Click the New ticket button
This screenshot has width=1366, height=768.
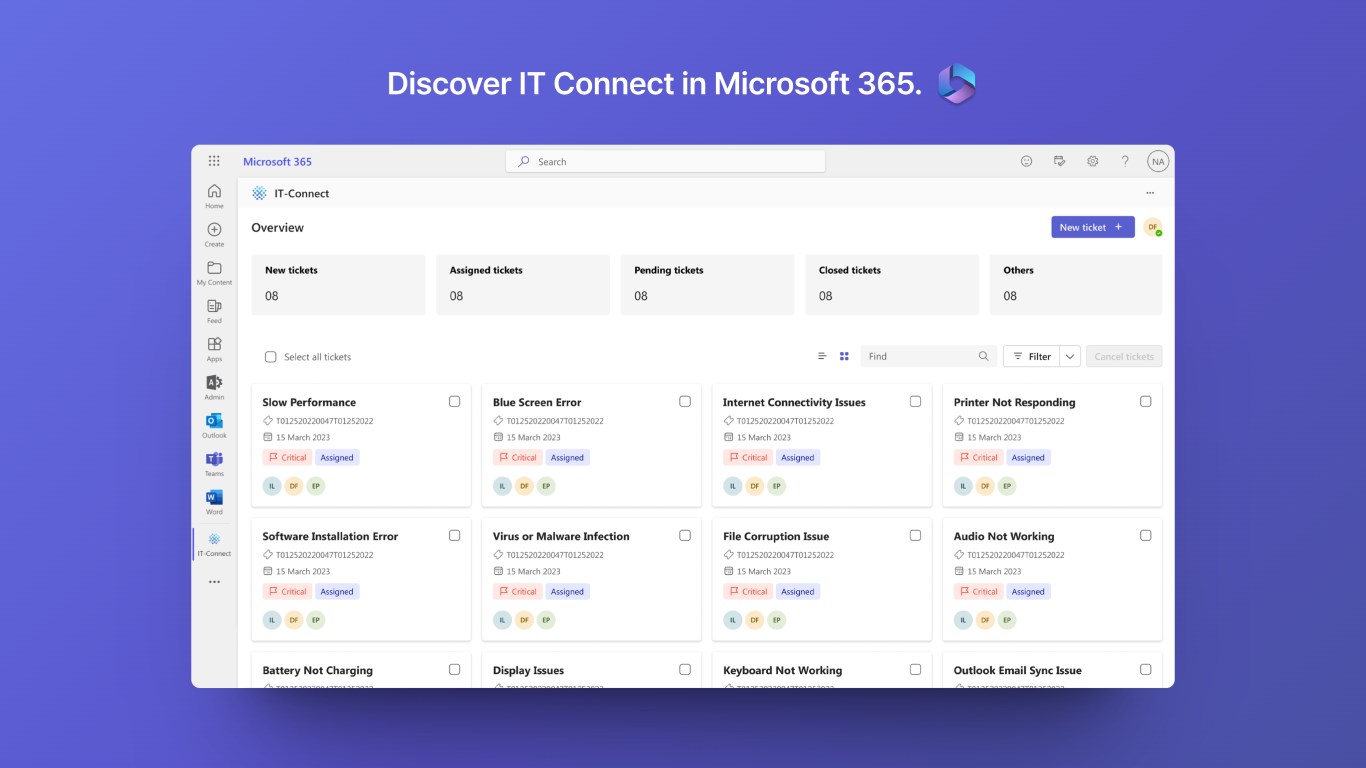(x=1092, y=227)
